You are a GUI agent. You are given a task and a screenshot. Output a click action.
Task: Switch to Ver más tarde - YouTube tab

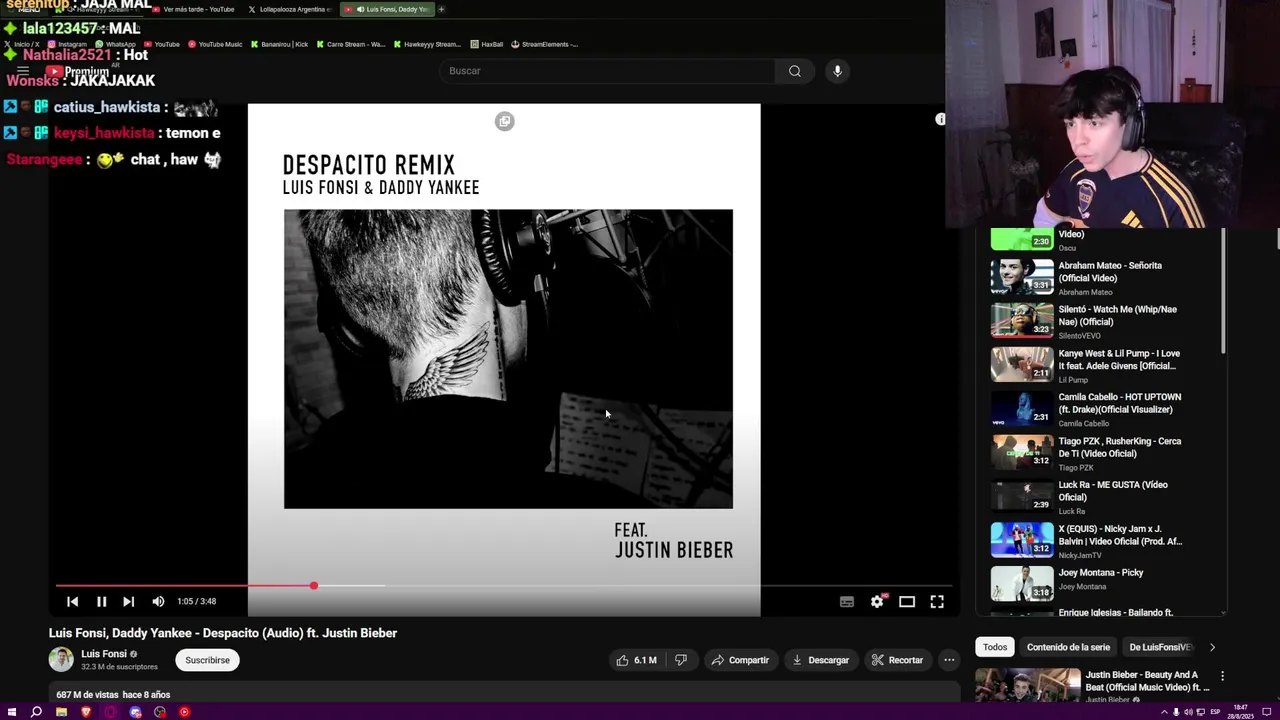[192, 9]
